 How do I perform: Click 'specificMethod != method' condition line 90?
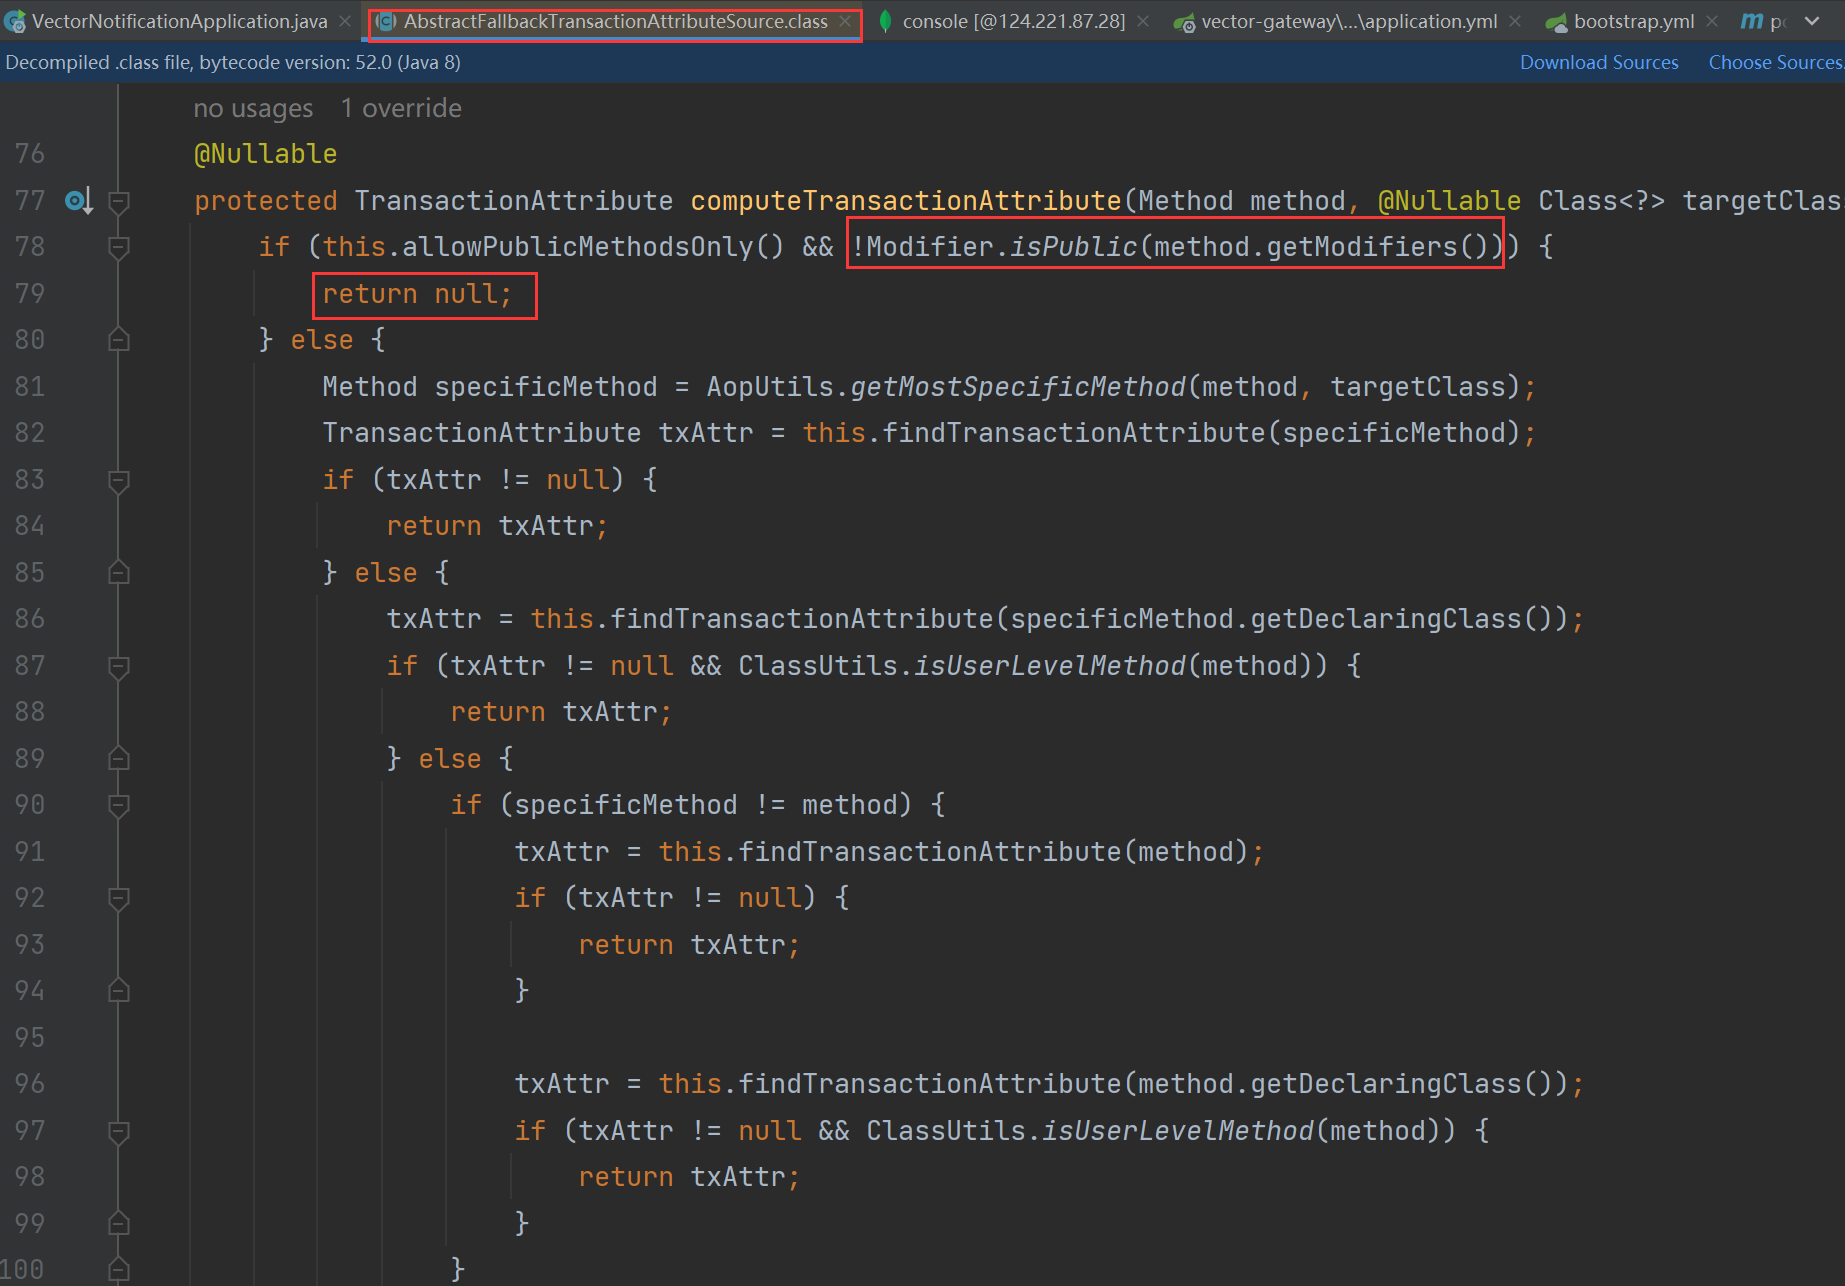coord(705,805)
